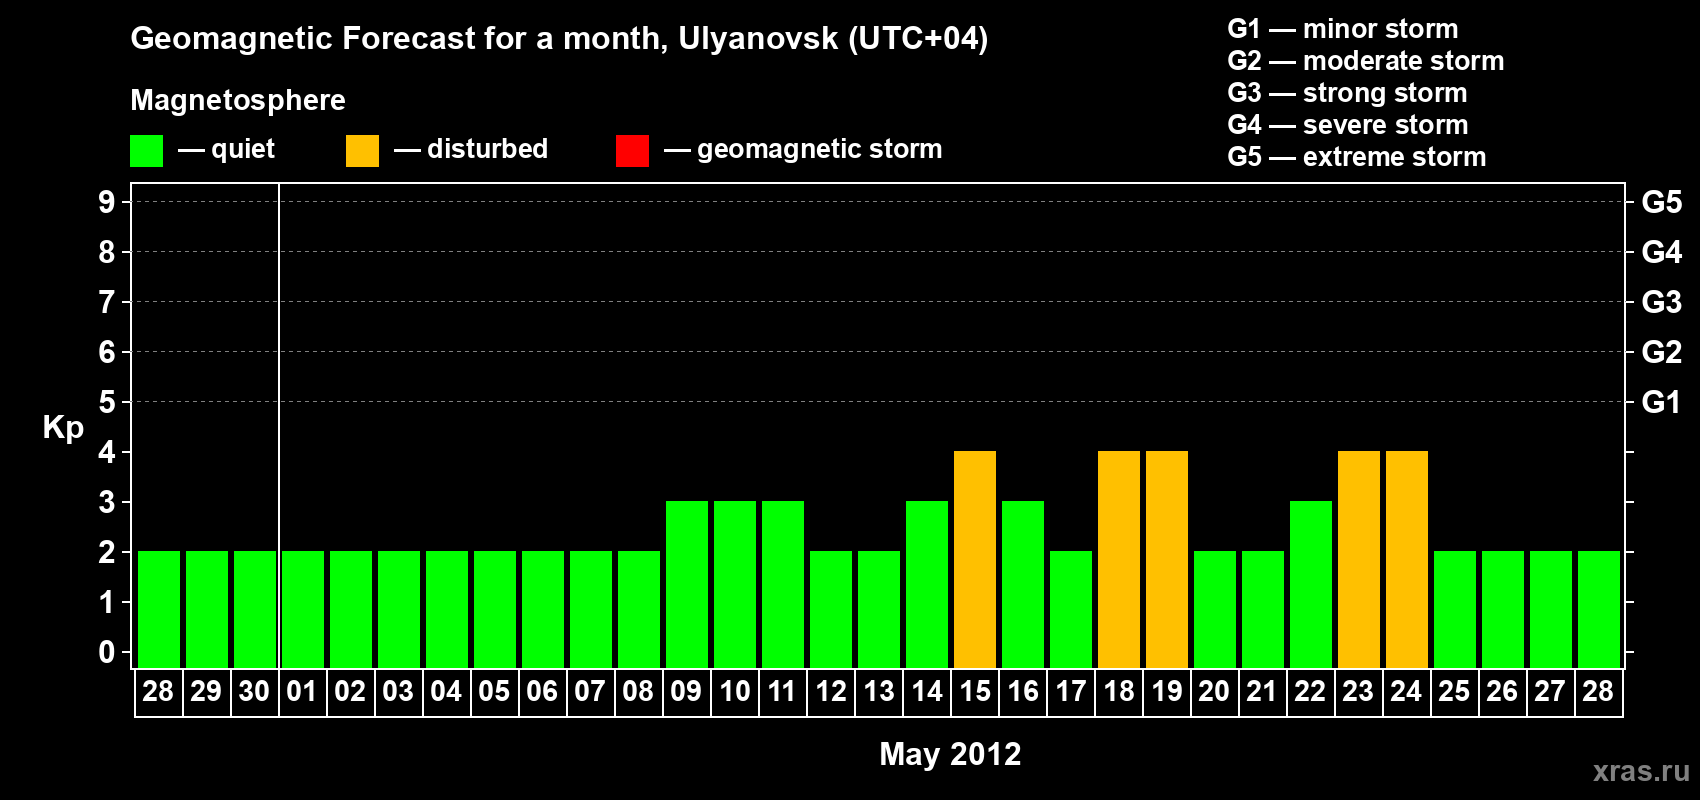Screen dimensions: 1700x800
Task: Click the orange bar for May 18
Action: coord(1119,559)
